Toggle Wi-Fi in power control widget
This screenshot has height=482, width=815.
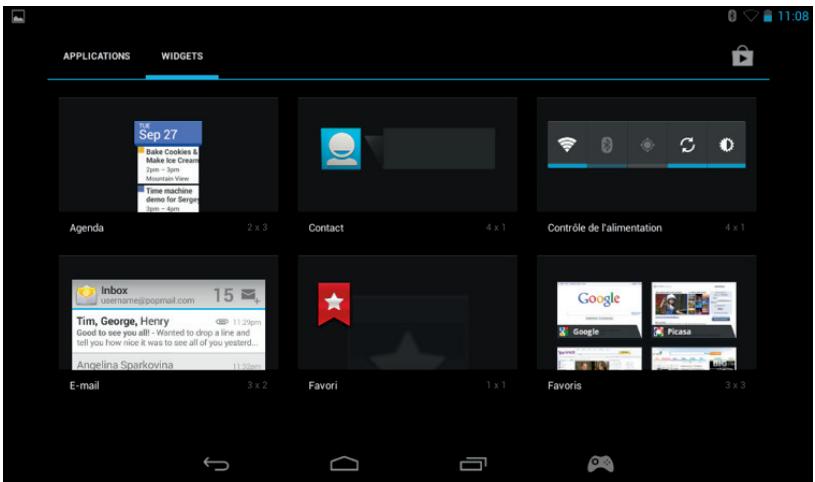(x=567, y=145)
